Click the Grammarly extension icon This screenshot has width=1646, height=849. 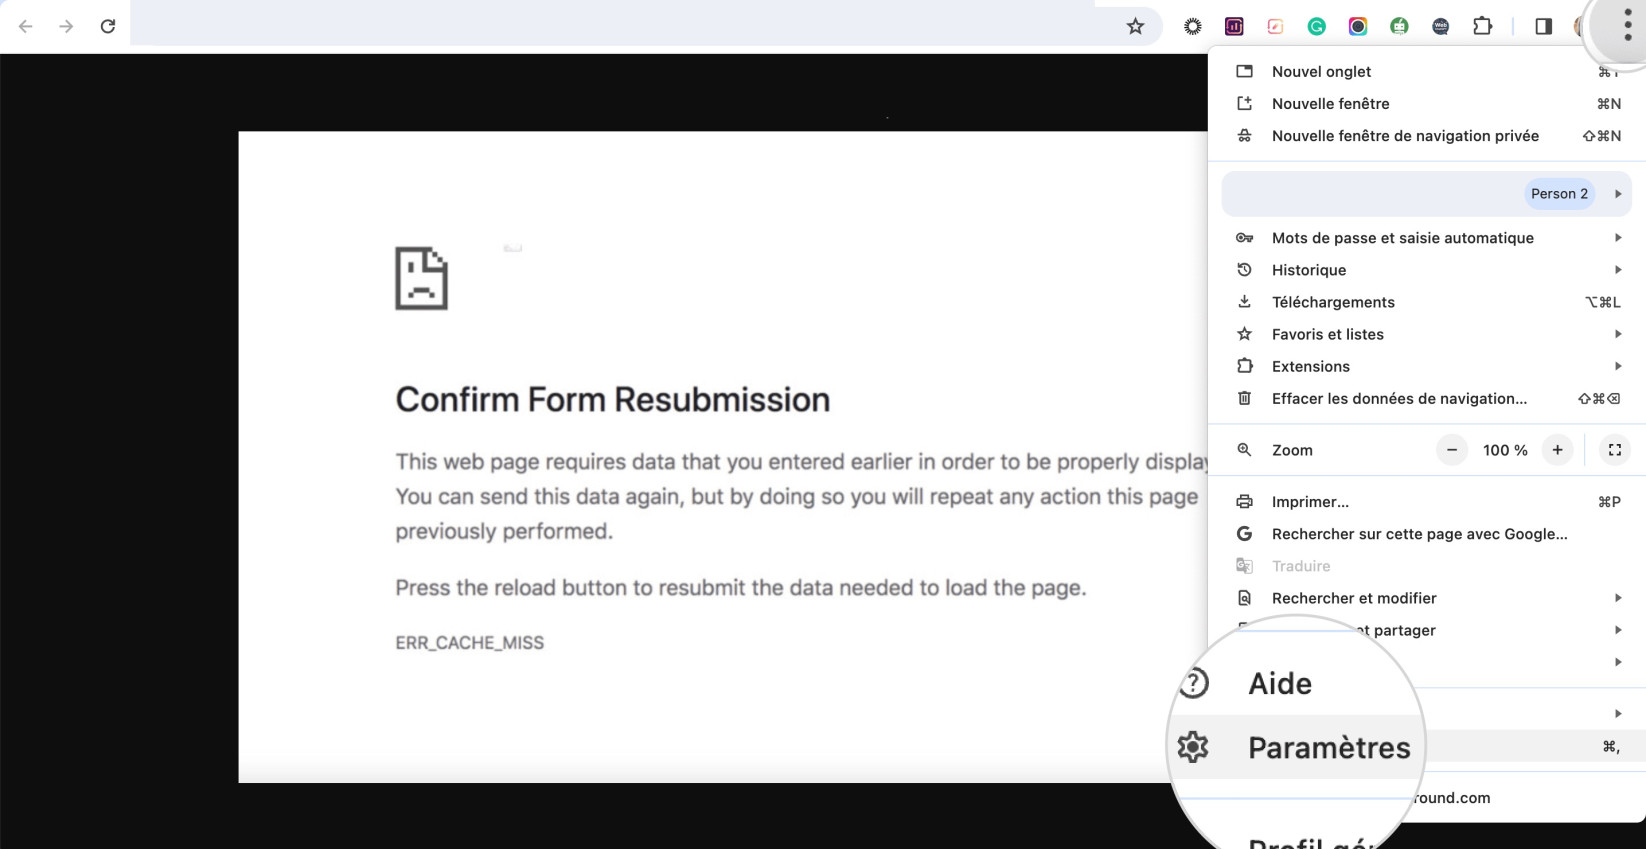pyautogui.click(x=1316, y=27)
